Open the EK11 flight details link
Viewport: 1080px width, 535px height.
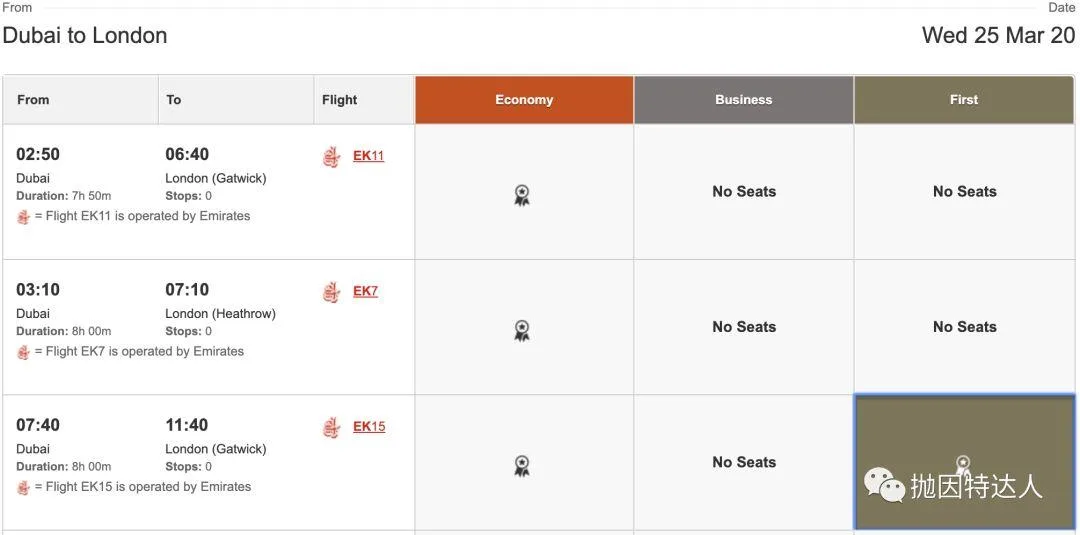pos(368,156)
